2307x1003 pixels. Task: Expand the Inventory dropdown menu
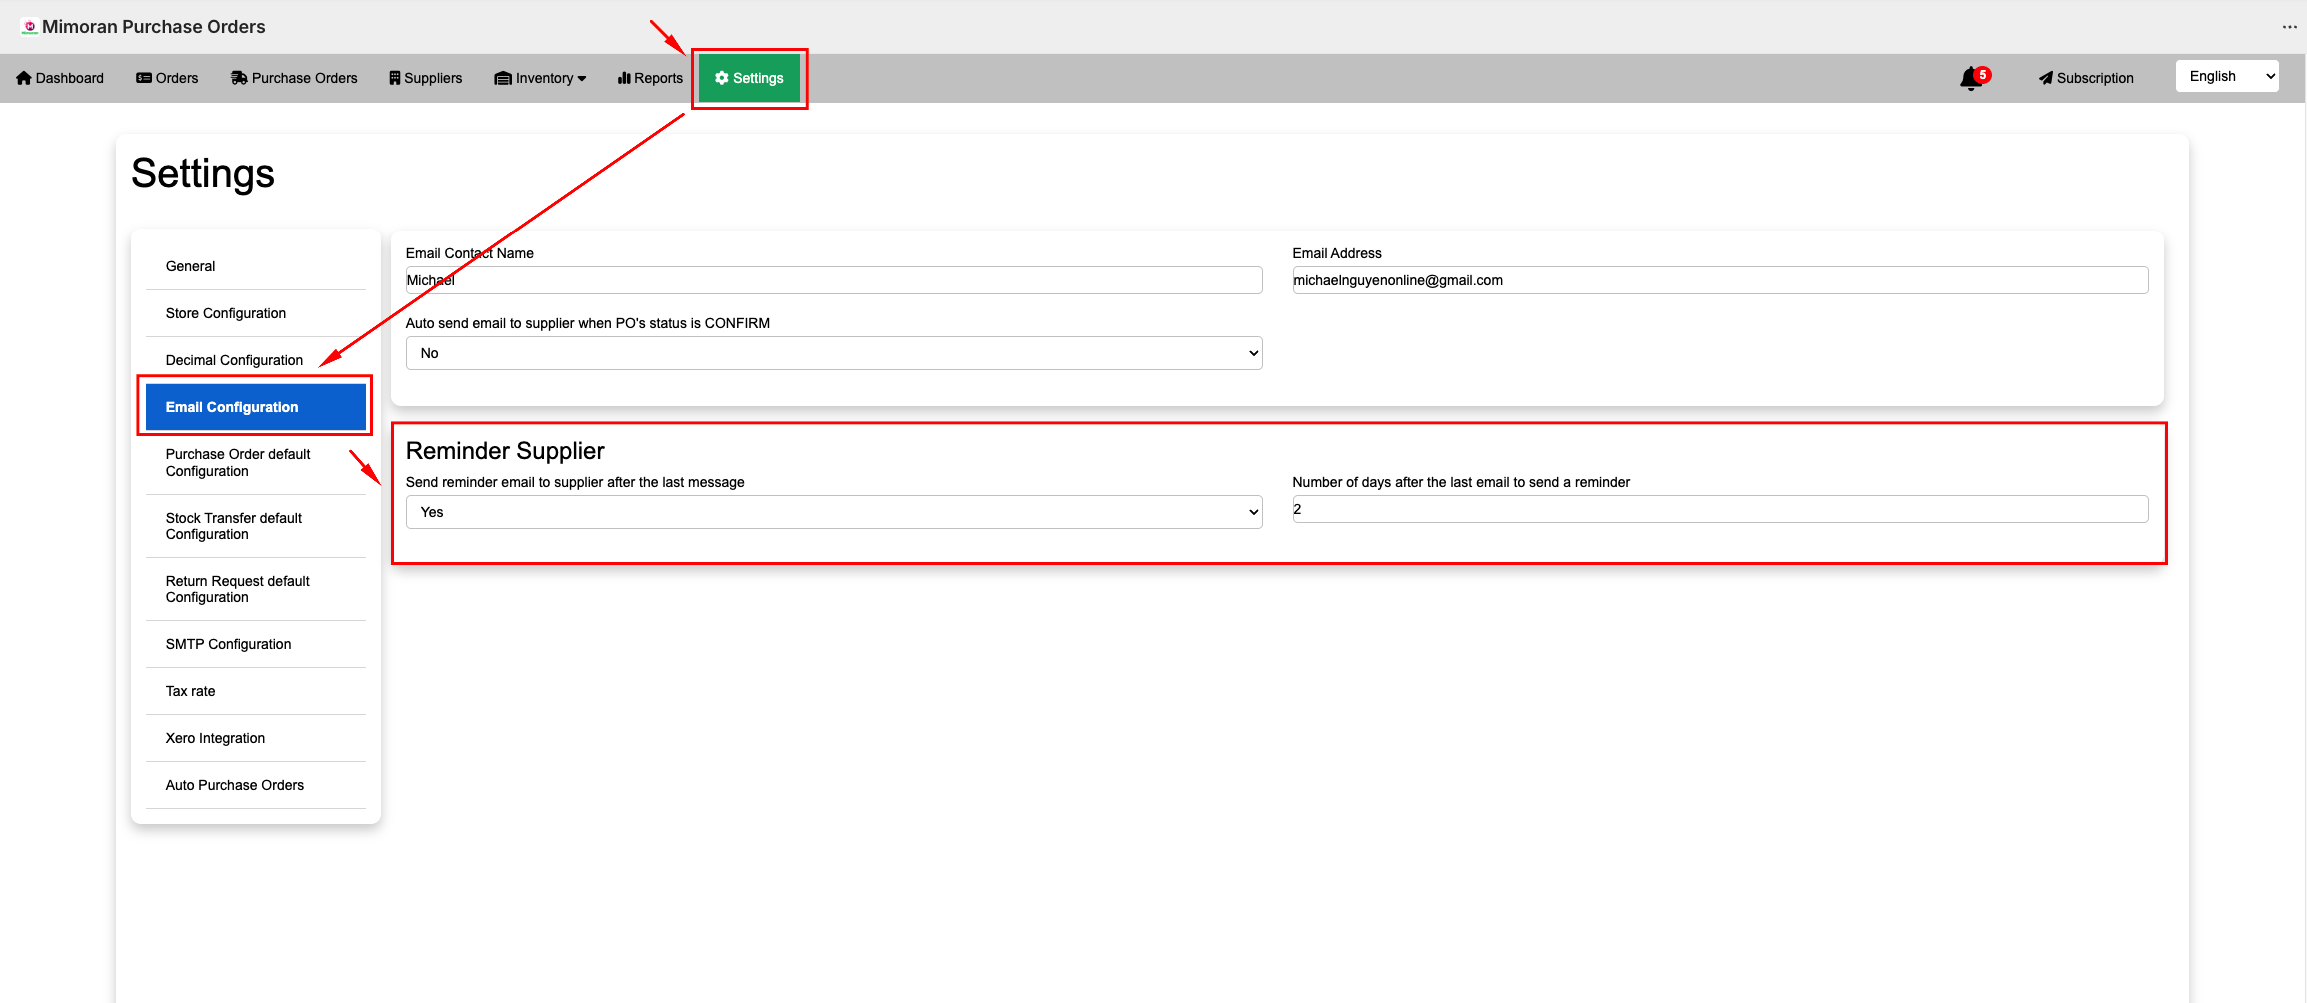click(540, 78)
